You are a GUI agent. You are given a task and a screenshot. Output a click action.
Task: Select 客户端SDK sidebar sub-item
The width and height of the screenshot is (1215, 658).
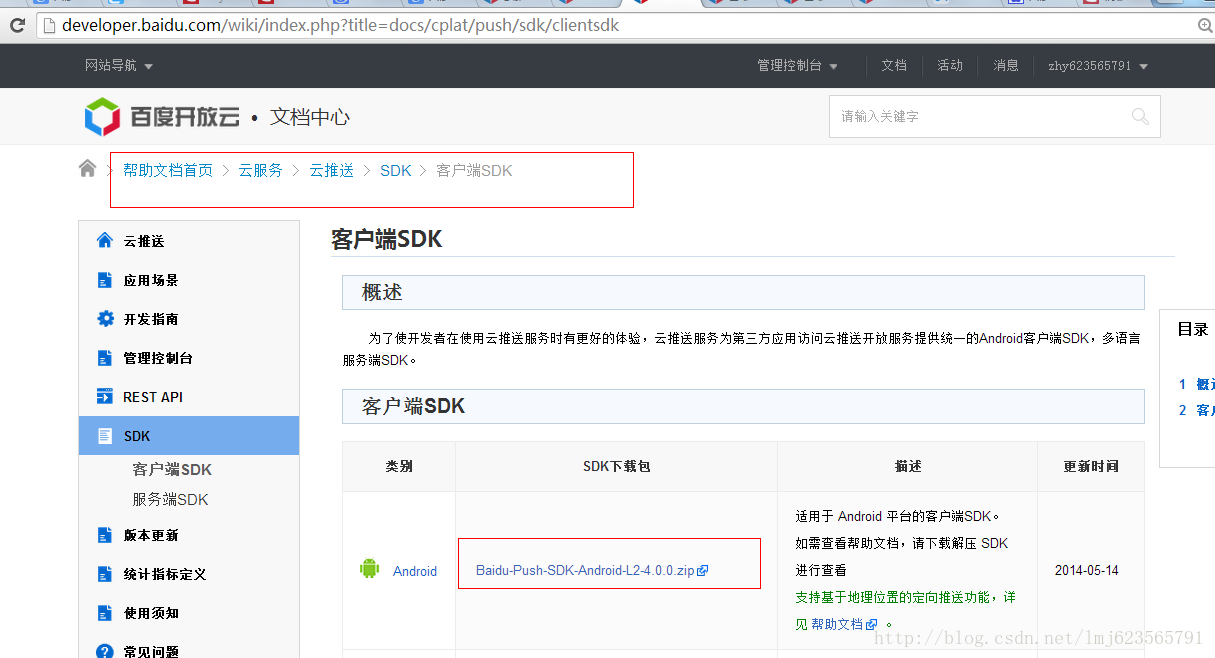click(172, 469)
